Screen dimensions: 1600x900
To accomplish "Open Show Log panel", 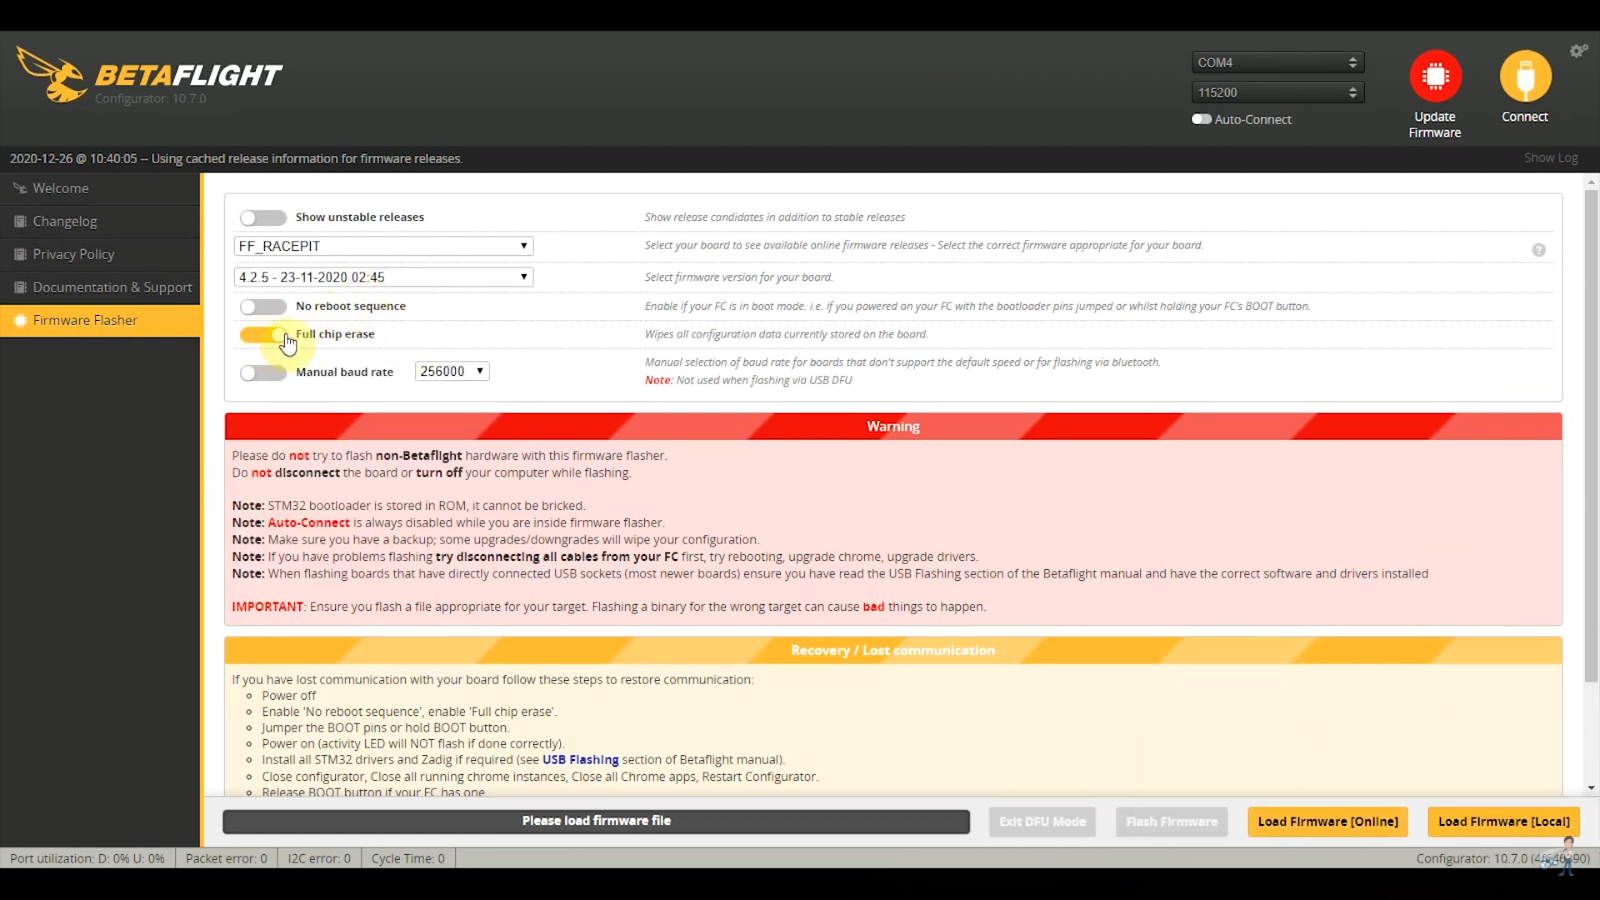I will (x=1551, y=157).
